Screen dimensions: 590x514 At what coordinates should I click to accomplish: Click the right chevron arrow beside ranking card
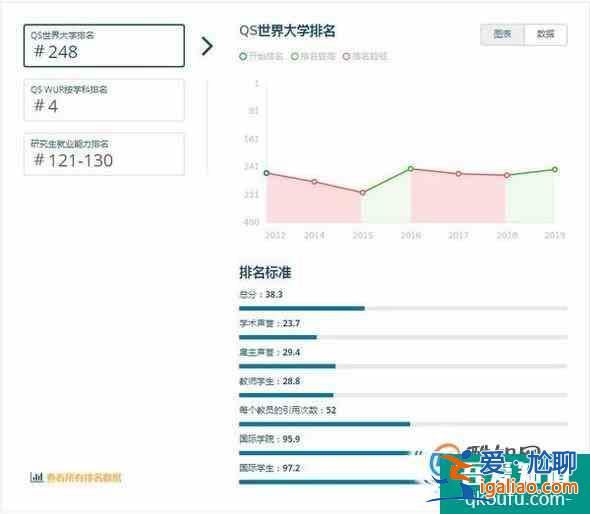point(207,46)
